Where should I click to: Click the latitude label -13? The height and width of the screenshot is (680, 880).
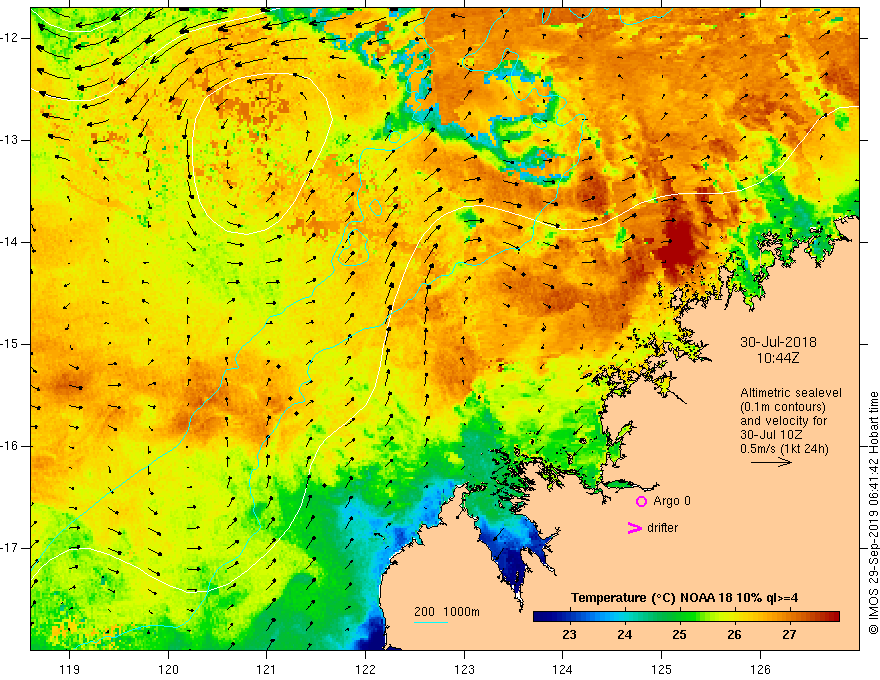[10, 140]
